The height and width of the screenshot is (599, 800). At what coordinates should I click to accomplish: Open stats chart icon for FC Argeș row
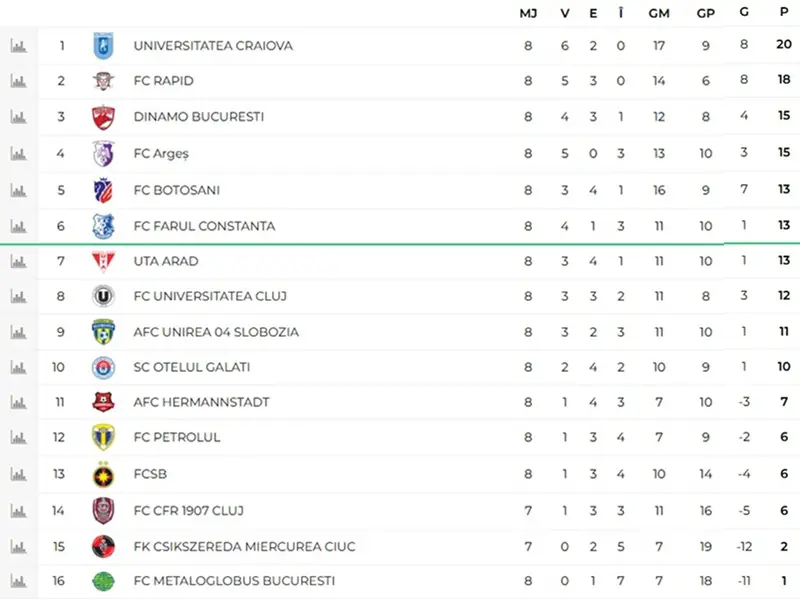pos(18,154)
